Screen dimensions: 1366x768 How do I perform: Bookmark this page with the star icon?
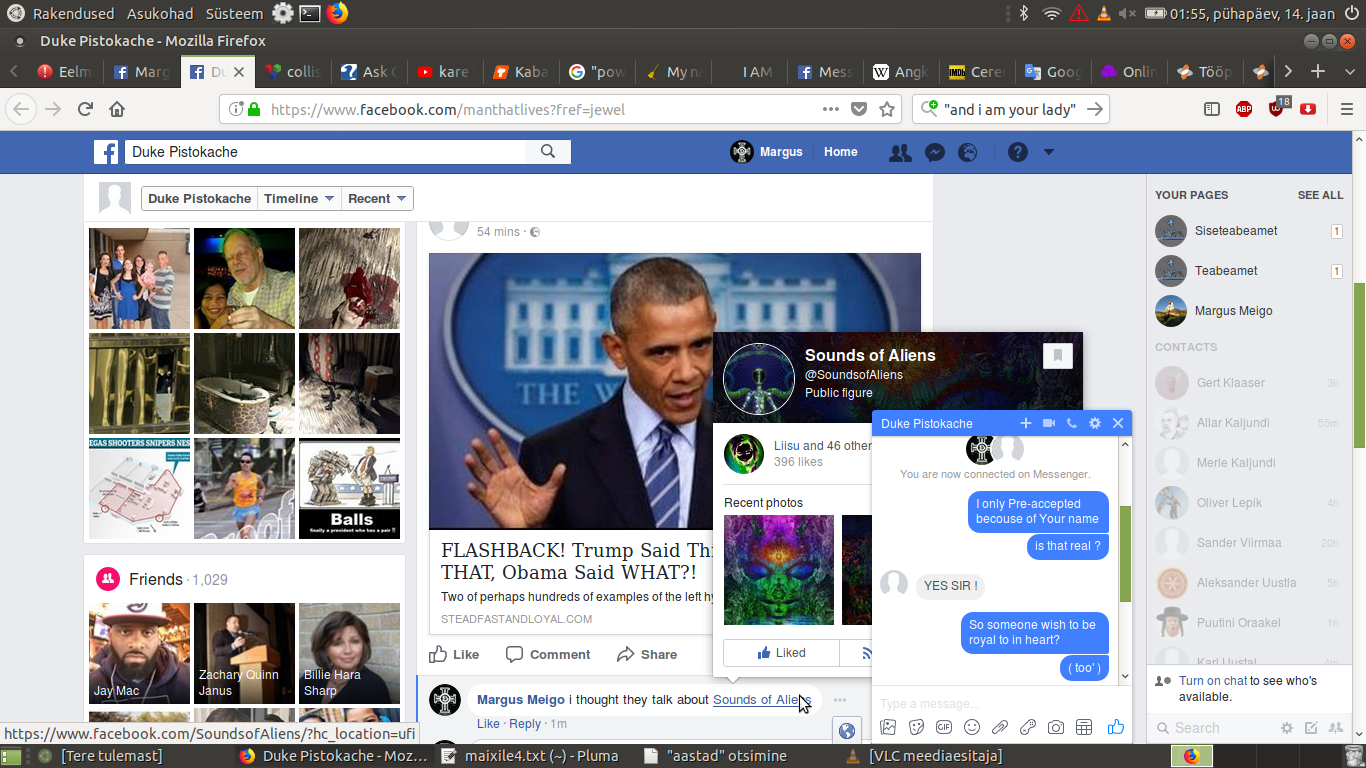click(x=887, y=109)
